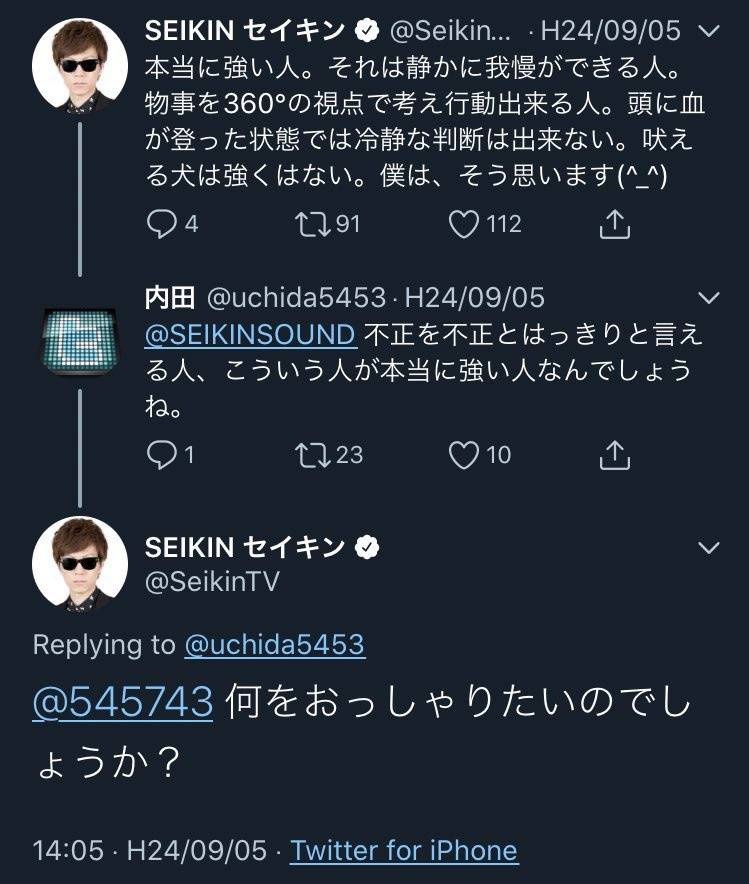Like 内田's tweet with 10 likes

(x=464, y=456)
